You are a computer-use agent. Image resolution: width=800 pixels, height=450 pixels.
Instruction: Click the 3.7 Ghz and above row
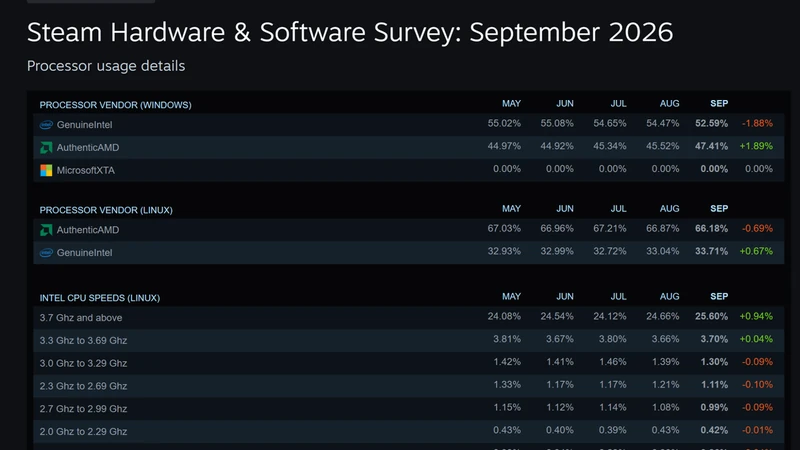click(x=408, y=317)
